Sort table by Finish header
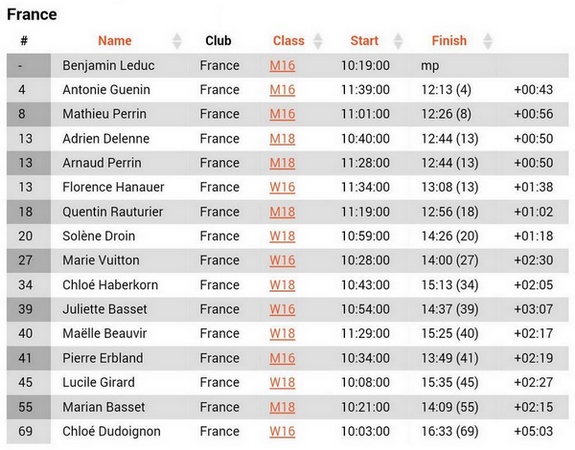 449,40
